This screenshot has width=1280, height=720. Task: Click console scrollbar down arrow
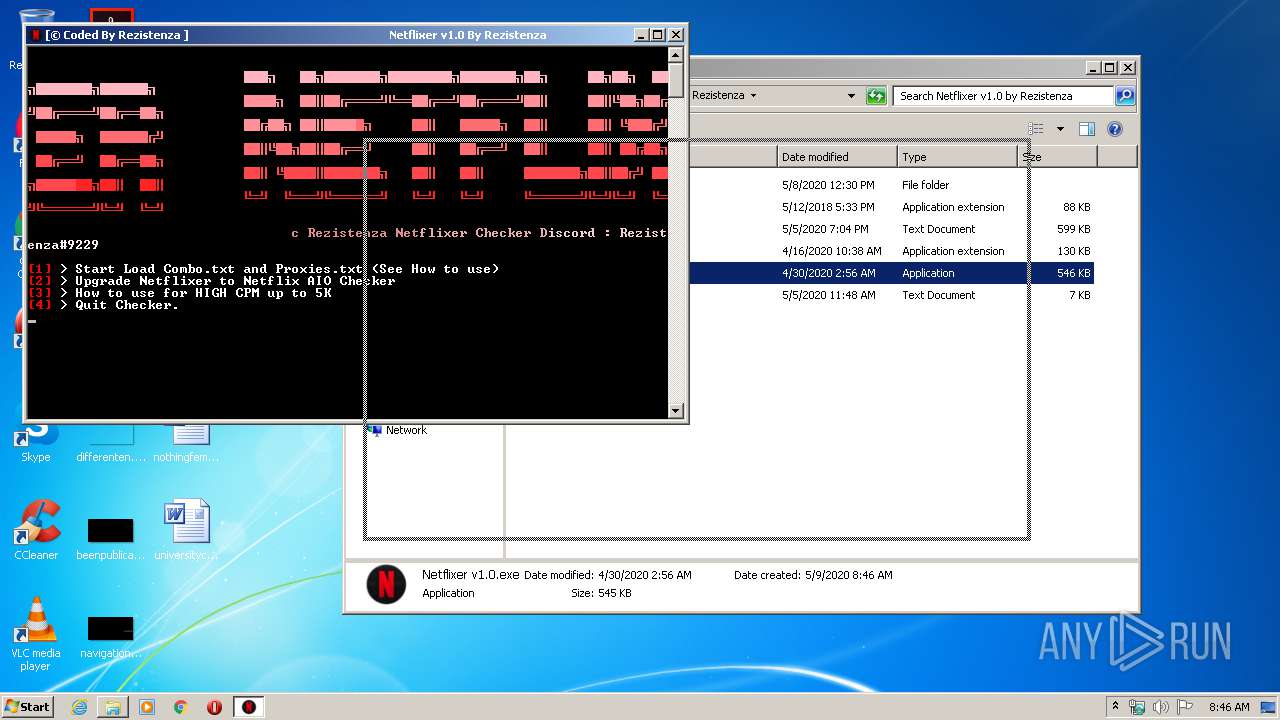coord(676,410)
